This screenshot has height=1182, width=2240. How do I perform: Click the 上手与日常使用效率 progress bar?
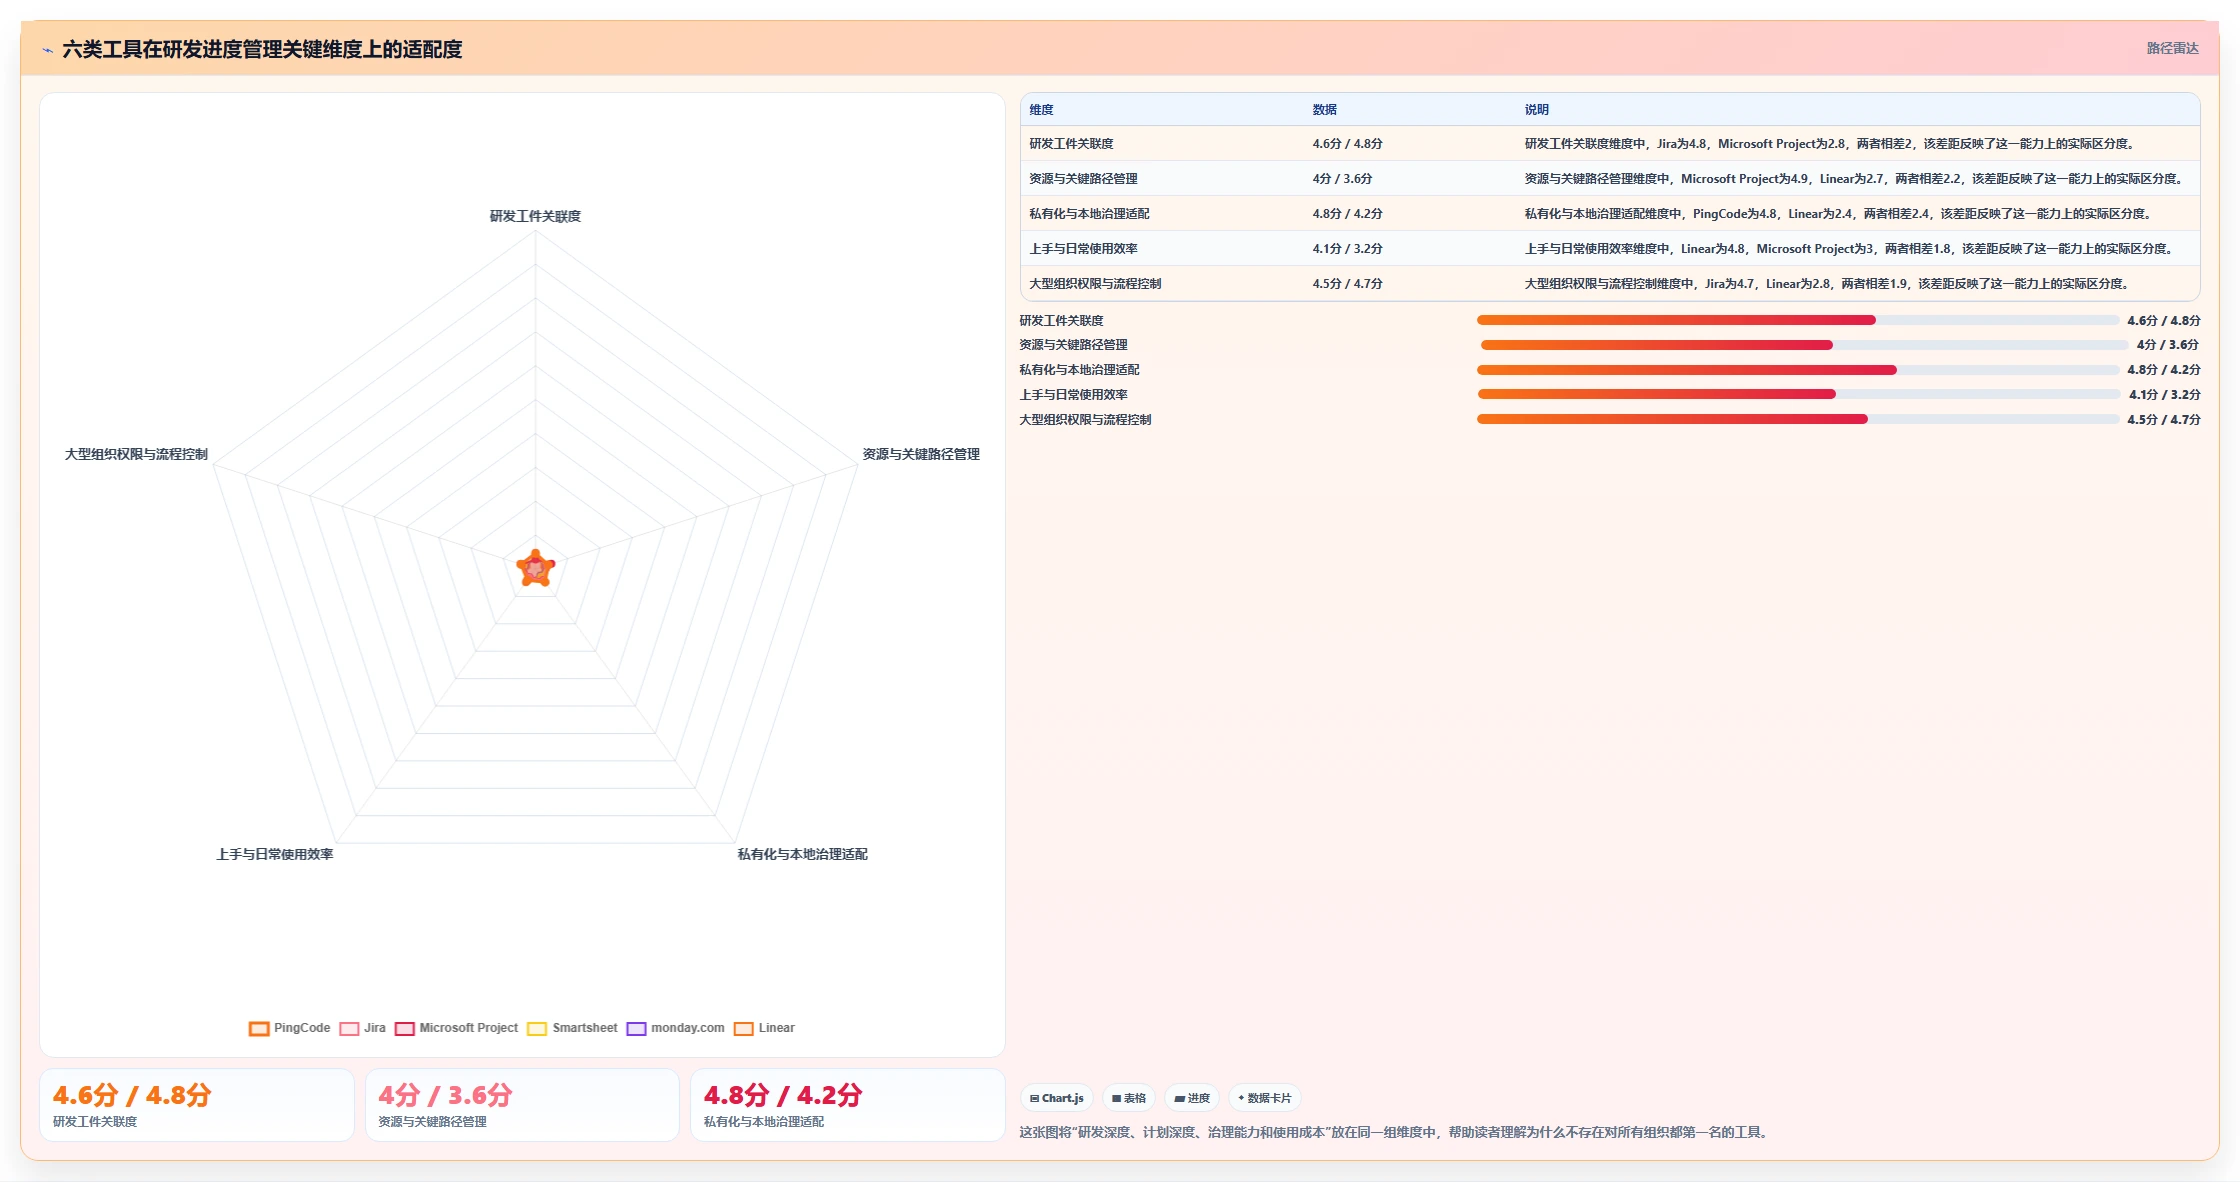click(1798, 394)
